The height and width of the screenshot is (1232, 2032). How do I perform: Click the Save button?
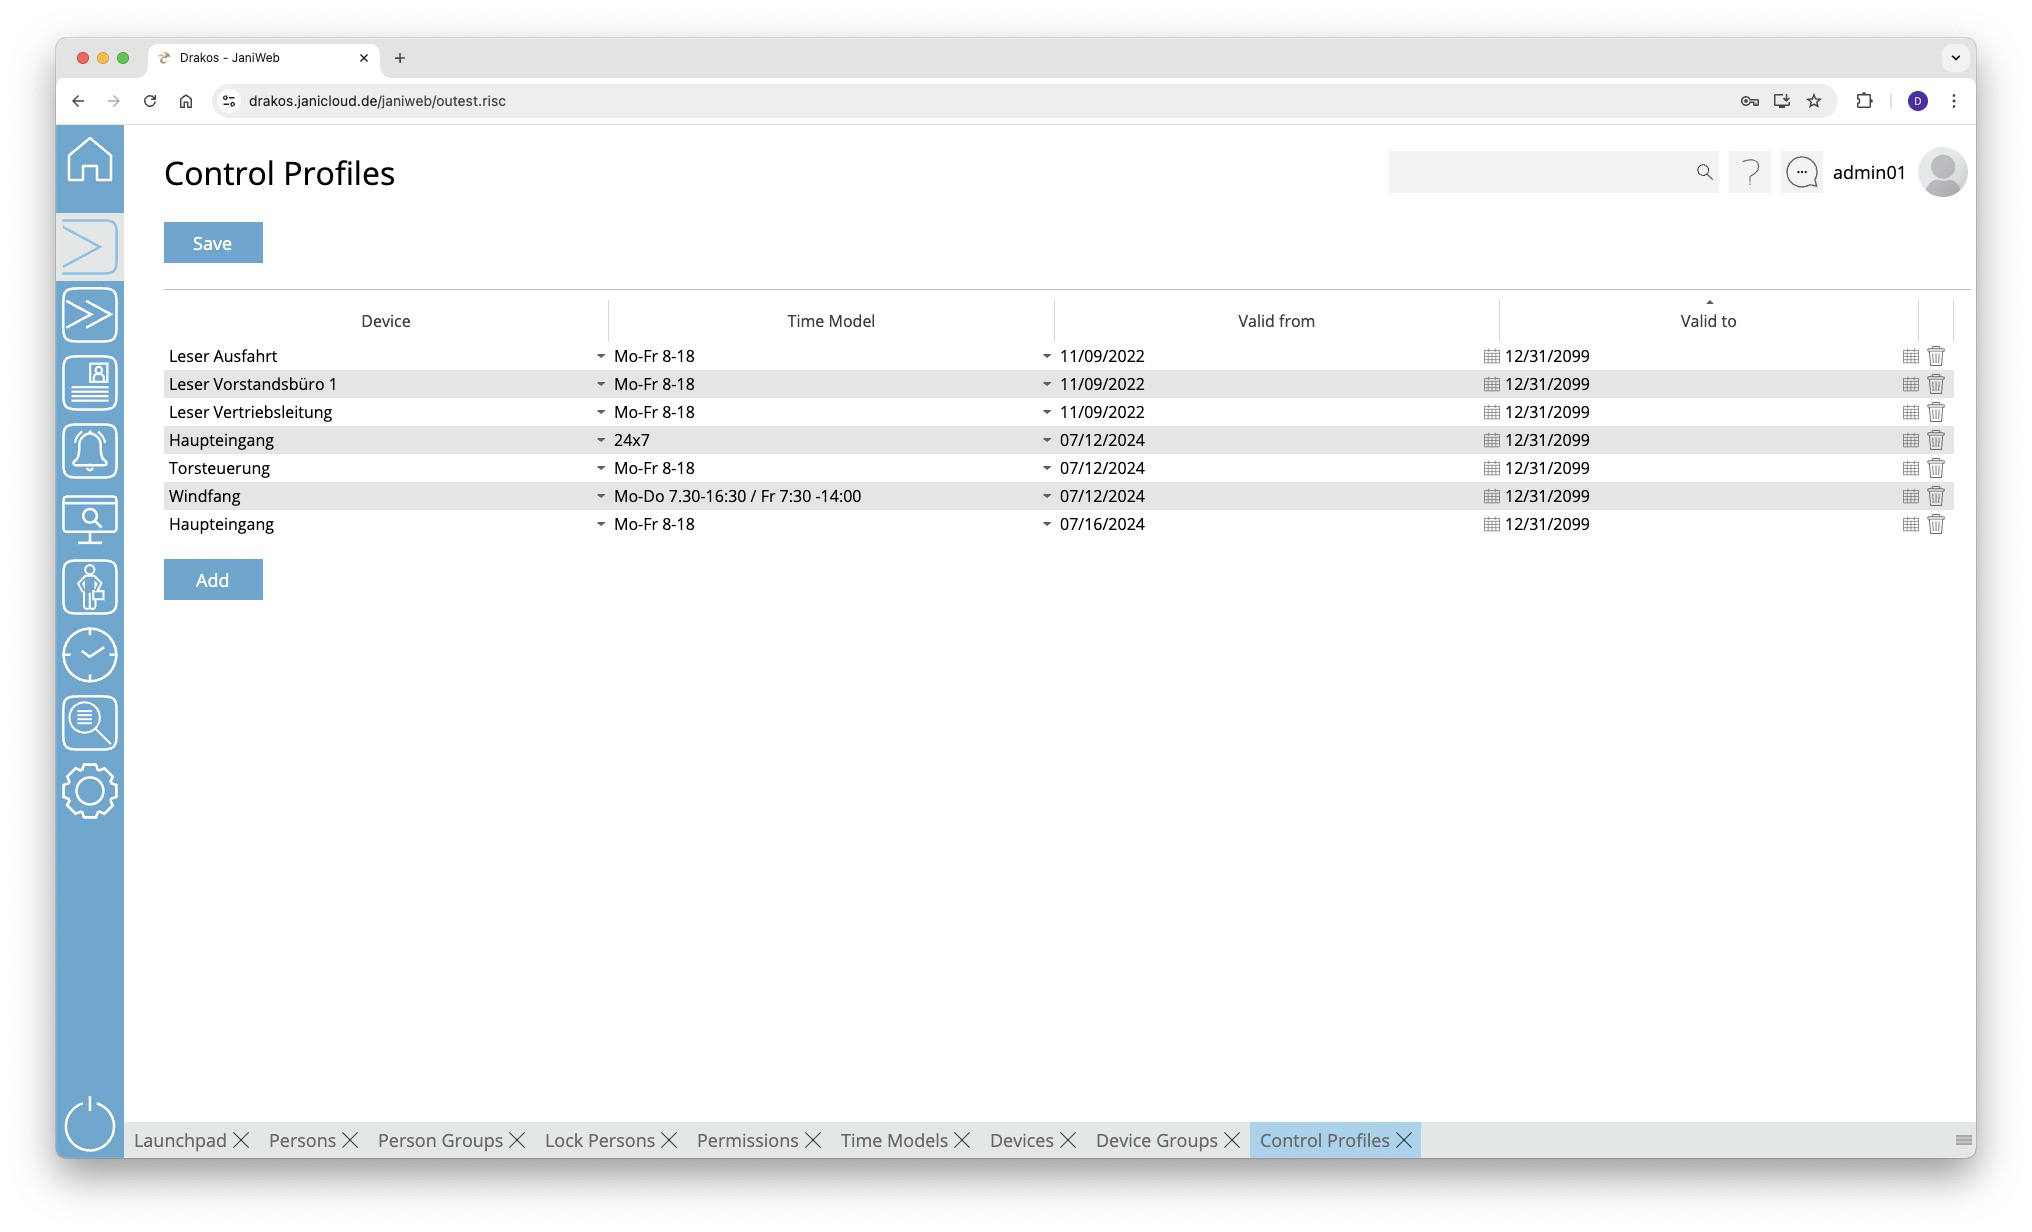(213, 243)
